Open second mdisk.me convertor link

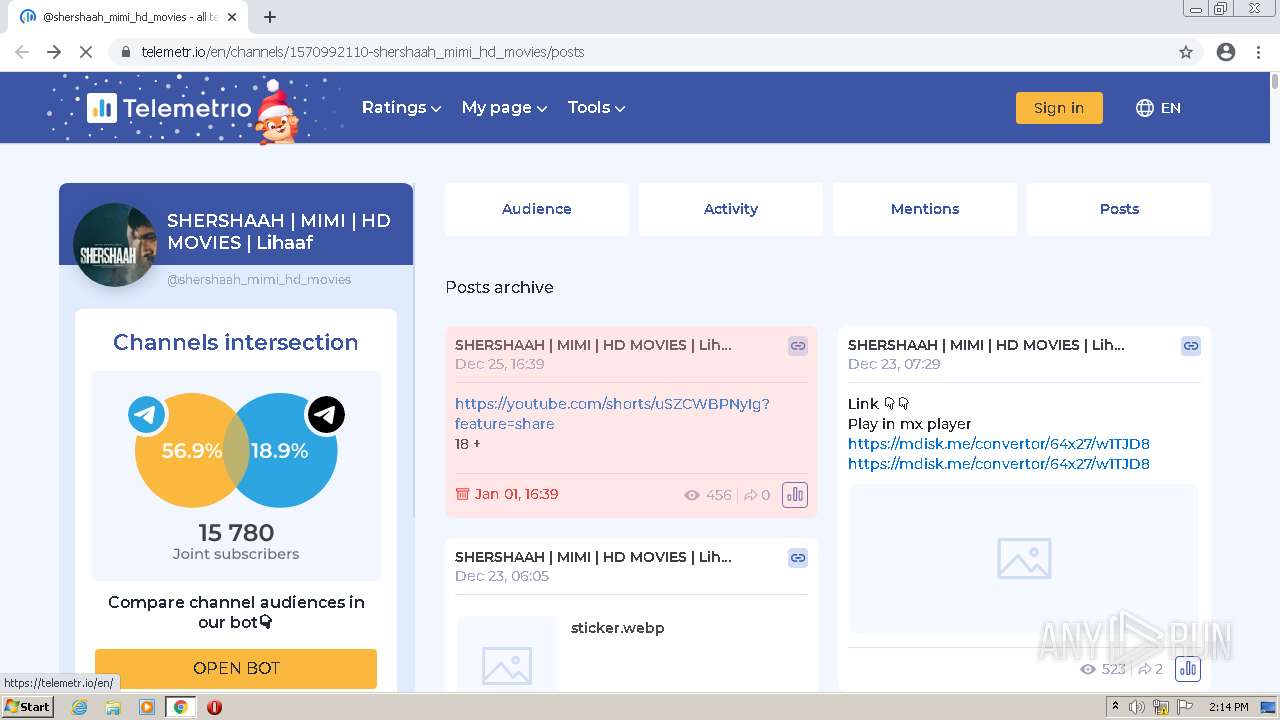999,464
